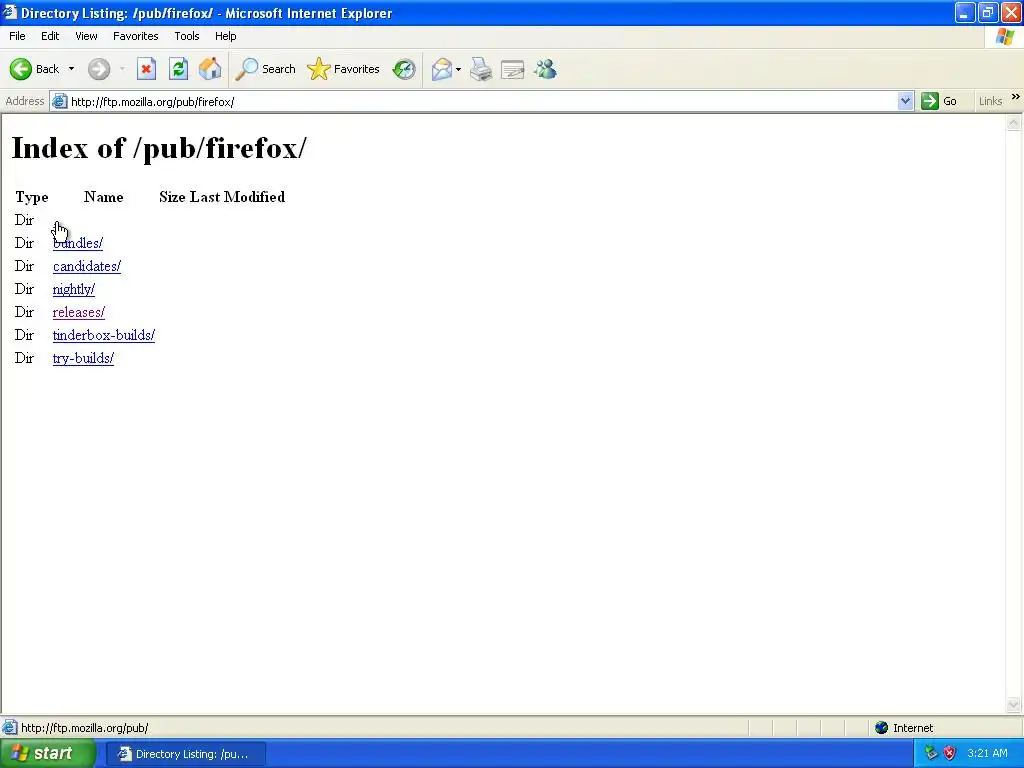Image resolution: width=1024 pixels, height=768 pixels.
Task: Click the Edit page toolbar icon
Action: point(513,69)
